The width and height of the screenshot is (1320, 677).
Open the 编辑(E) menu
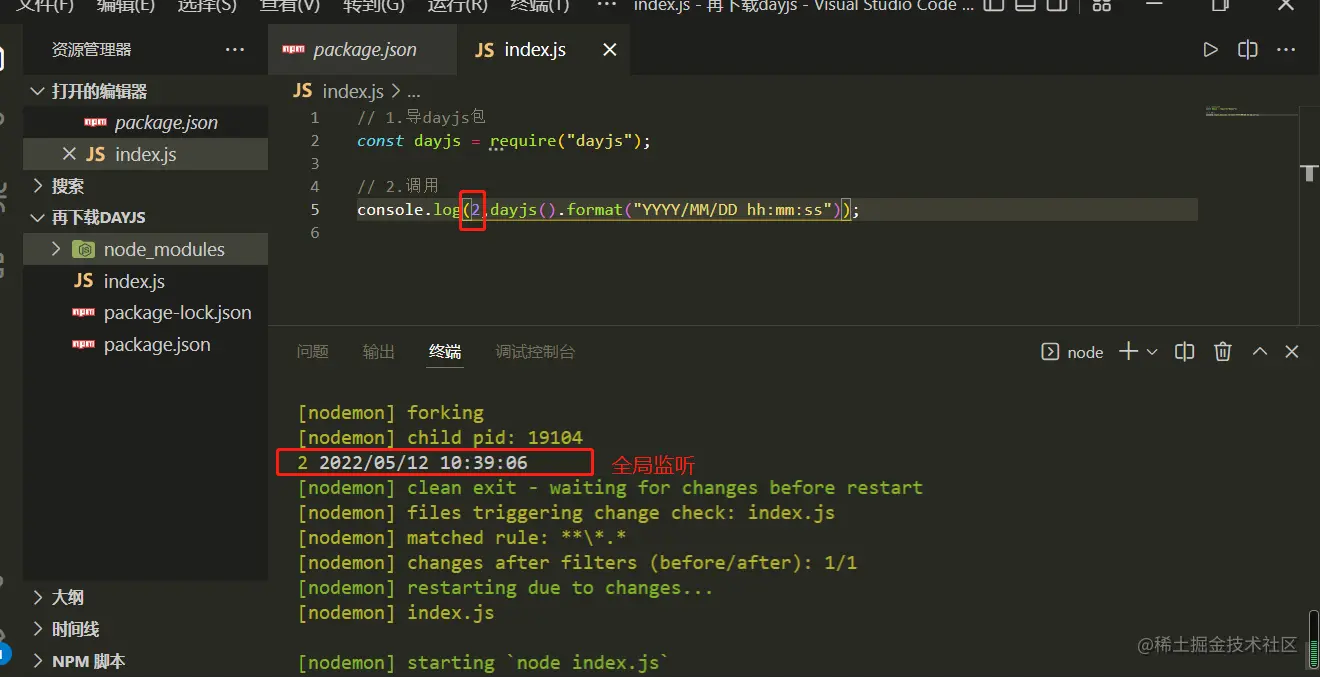125,5
